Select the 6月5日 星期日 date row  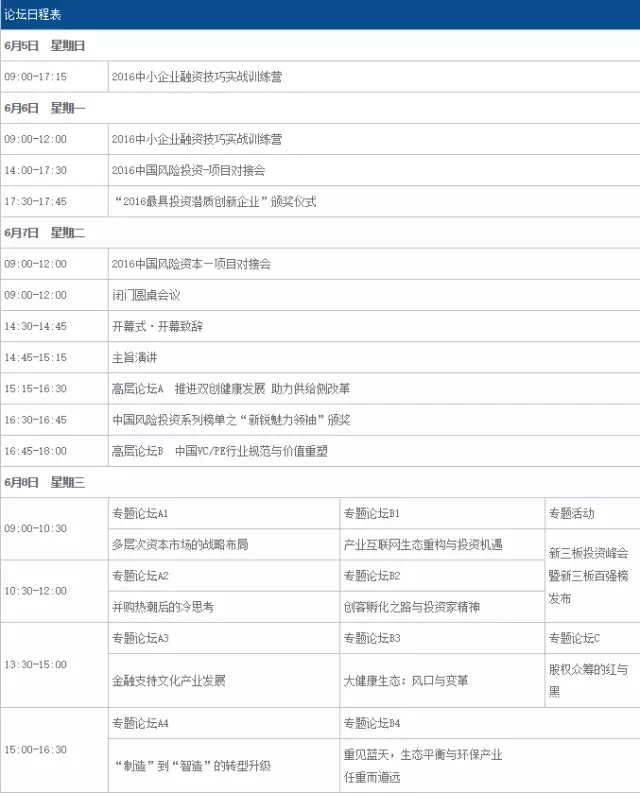45,45
